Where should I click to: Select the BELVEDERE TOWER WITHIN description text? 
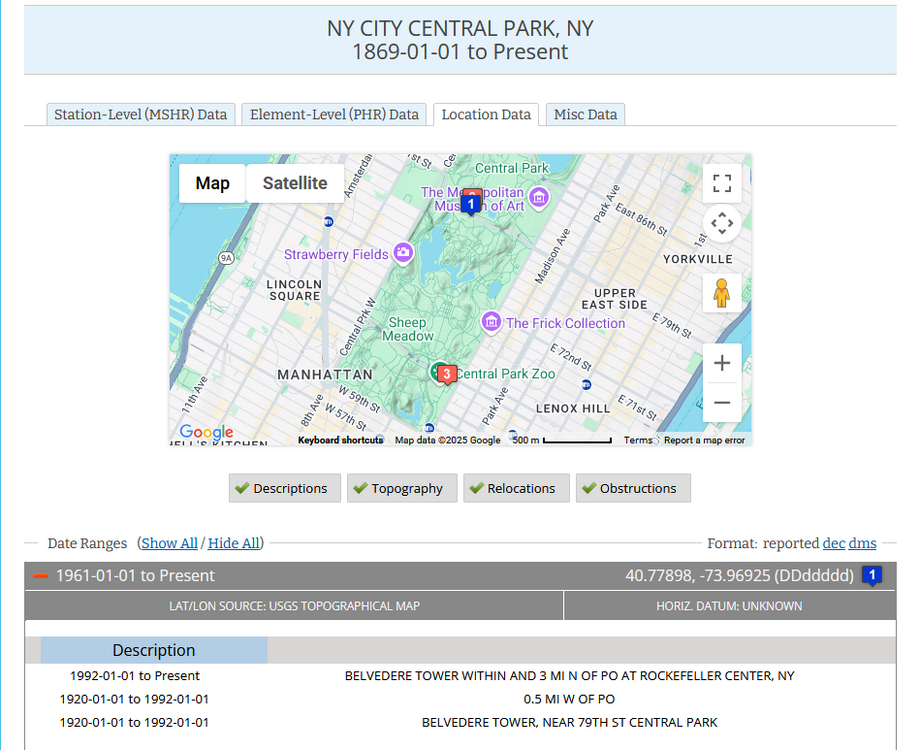click(x=569, y=675)
